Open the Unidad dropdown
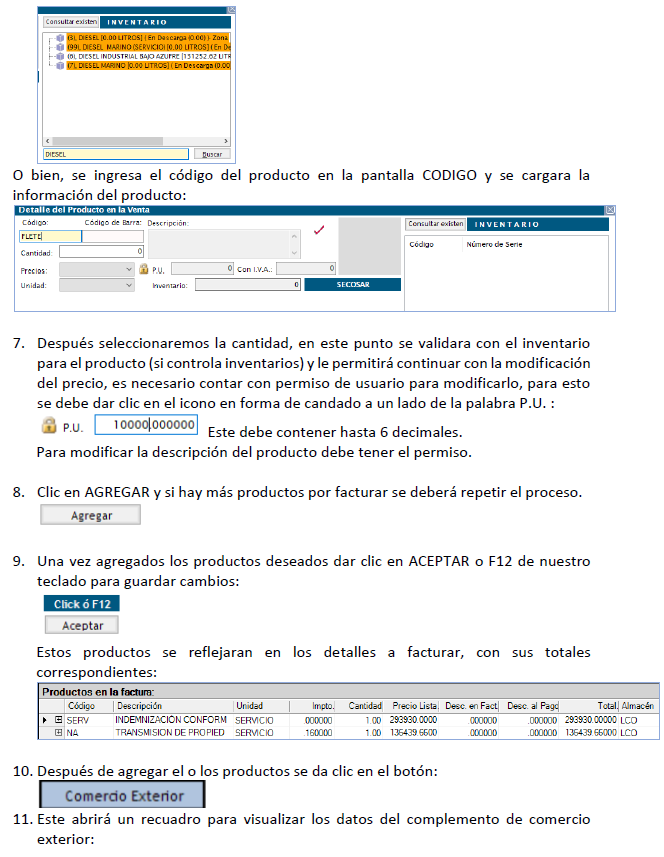Screen dimensions: 664x857 (97, 285)
